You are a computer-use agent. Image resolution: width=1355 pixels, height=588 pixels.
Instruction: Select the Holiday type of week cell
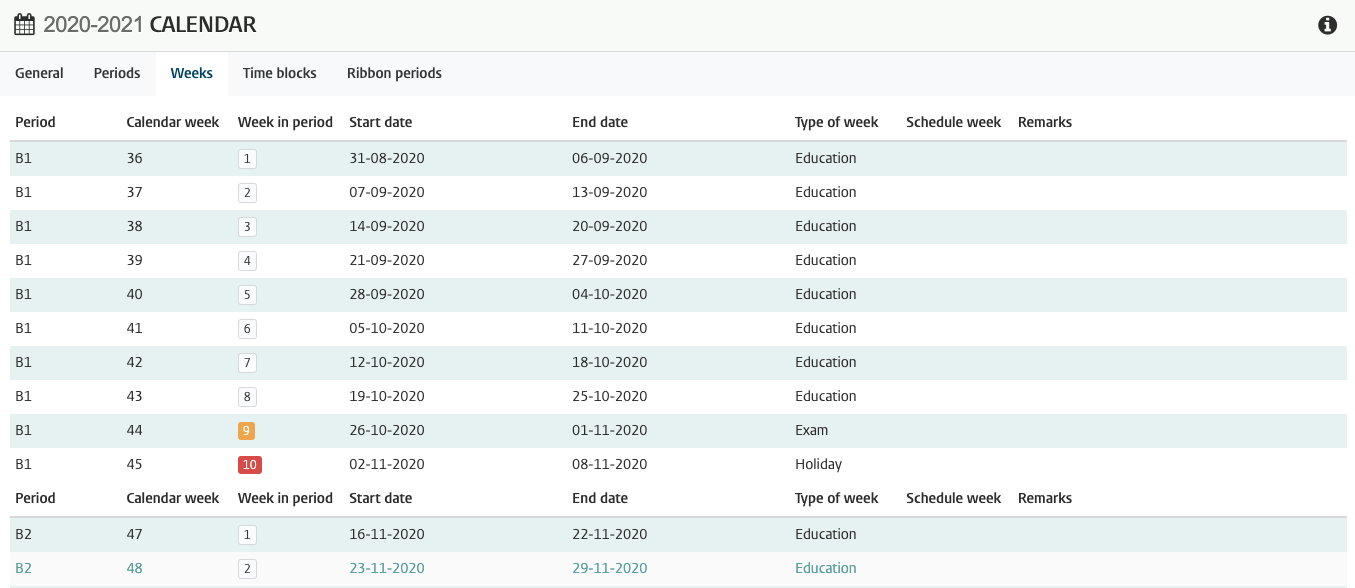point(819,464)
